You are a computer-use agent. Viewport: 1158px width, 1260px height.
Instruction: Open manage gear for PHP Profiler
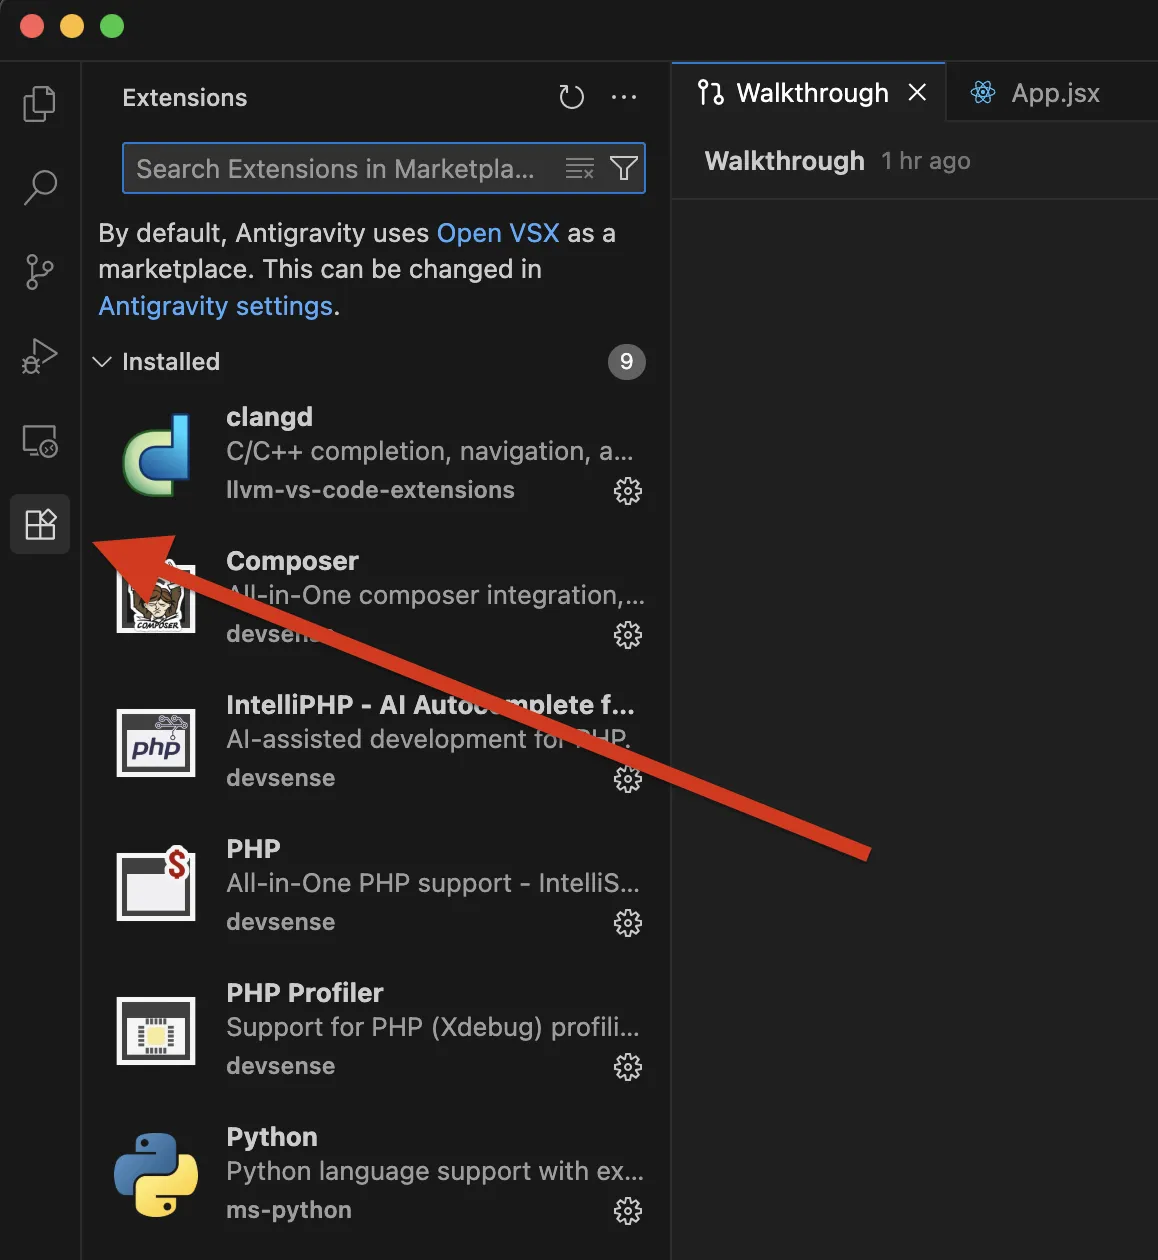coord(627,1067)
